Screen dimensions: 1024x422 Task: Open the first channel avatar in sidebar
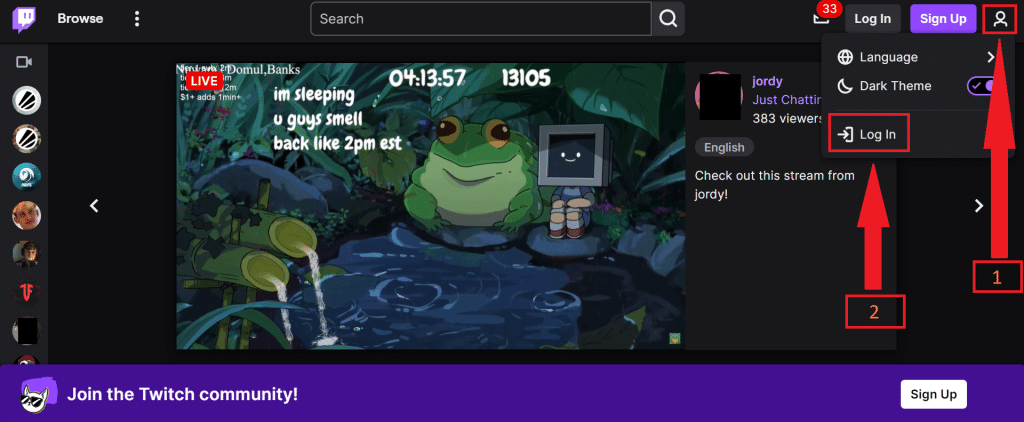(26, 100)
